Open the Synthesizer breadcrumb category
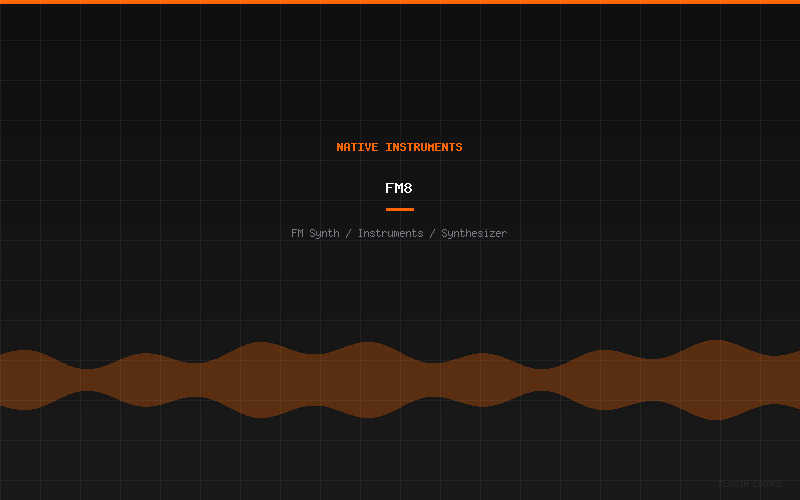Screen dimensions: 800x500 [474, 233]
